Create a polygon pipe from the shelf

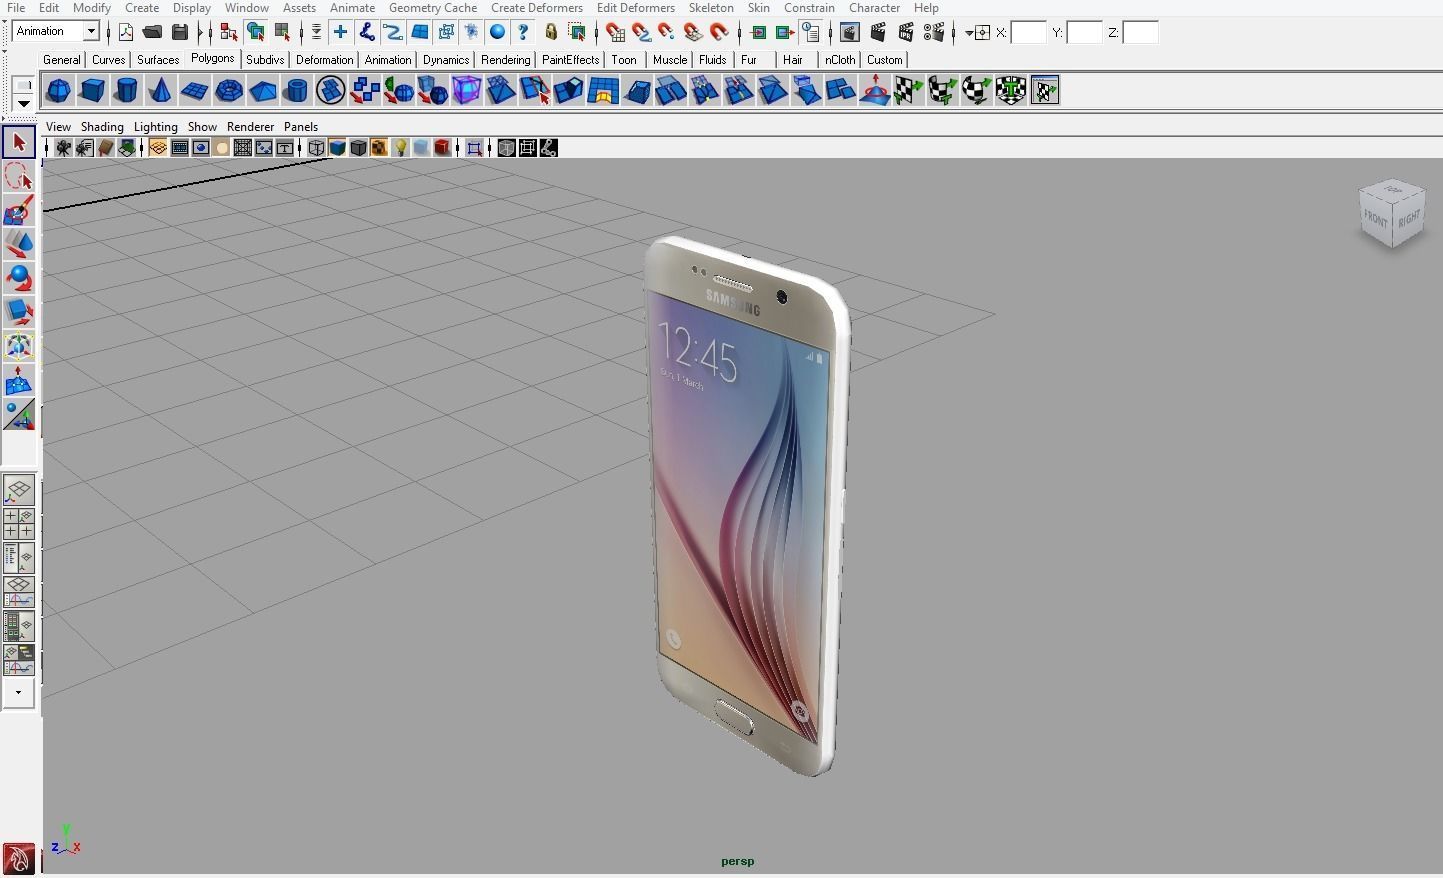pos(296,91)
